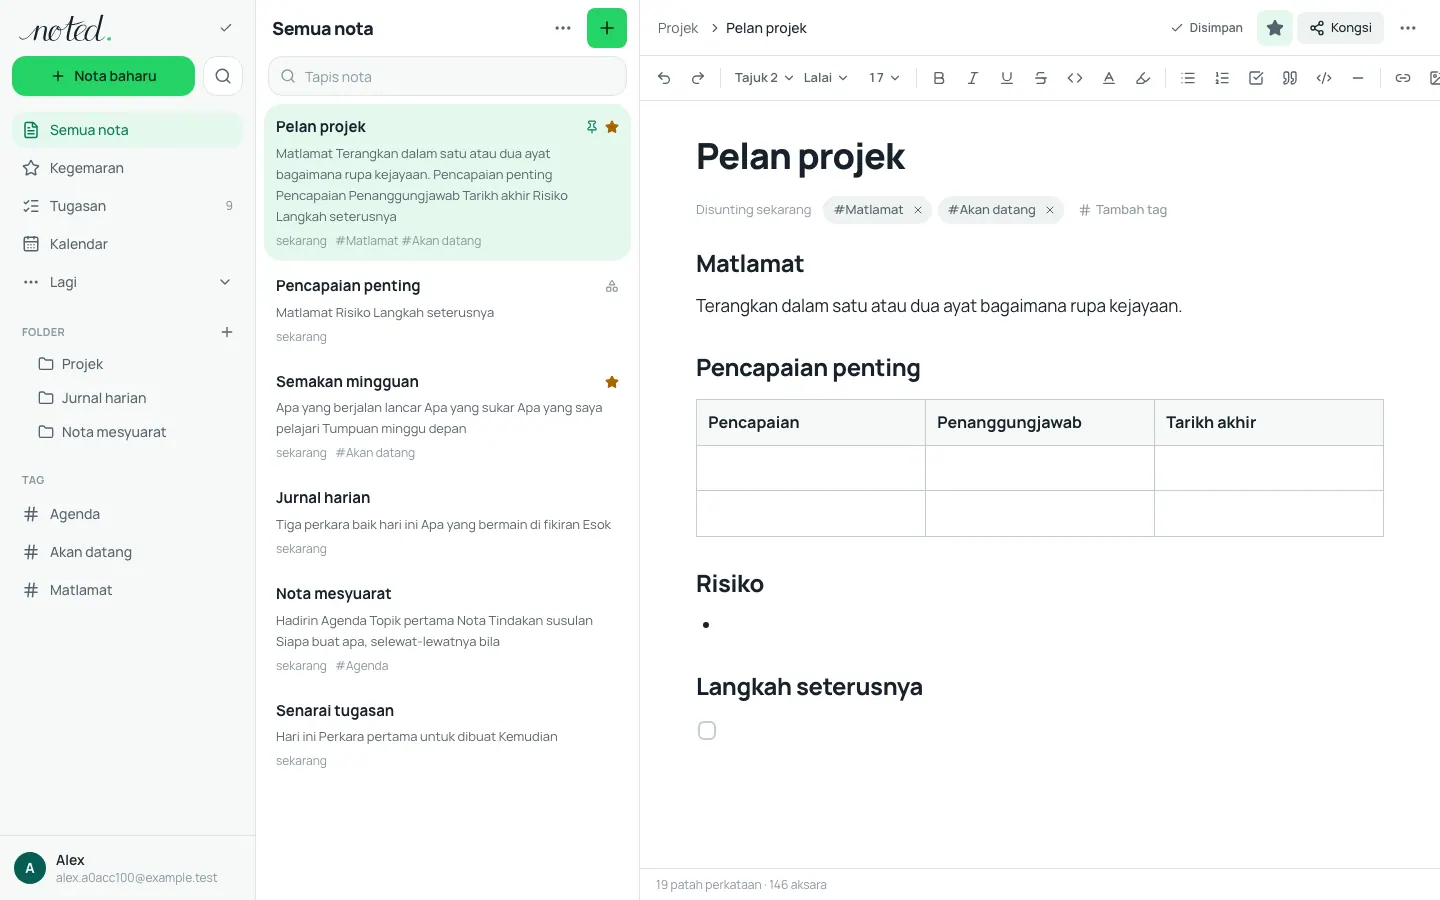Open search with the magnifier button
The height and width of the screenshot is (900, 1440).
point(223,76)
